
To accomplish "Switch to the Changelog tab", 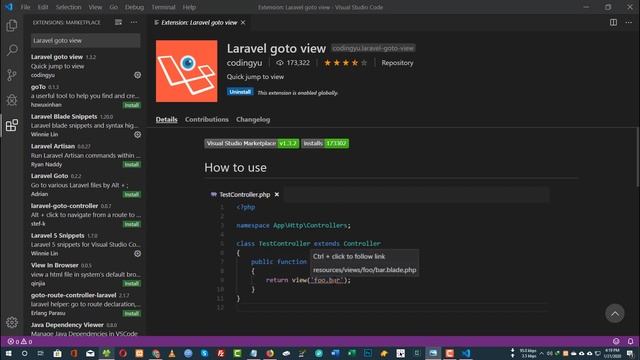I will 253,120.
